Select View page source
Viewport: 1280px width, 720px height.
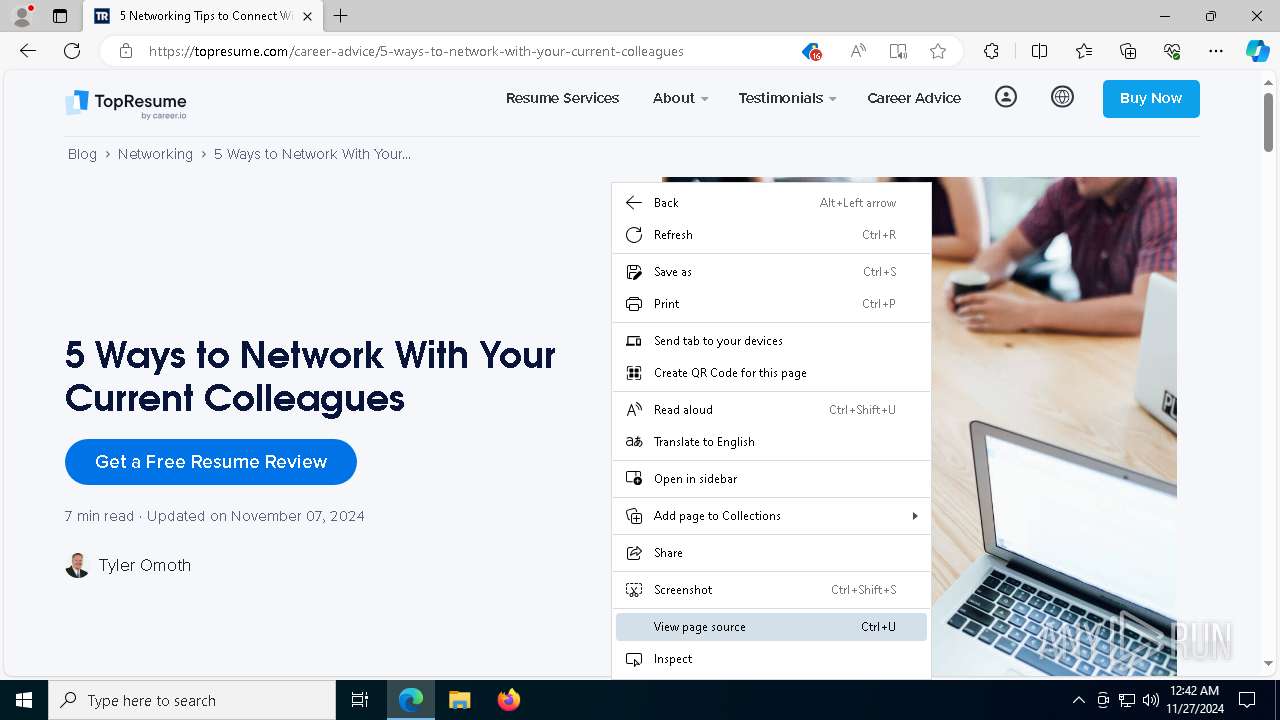point(771,627)
